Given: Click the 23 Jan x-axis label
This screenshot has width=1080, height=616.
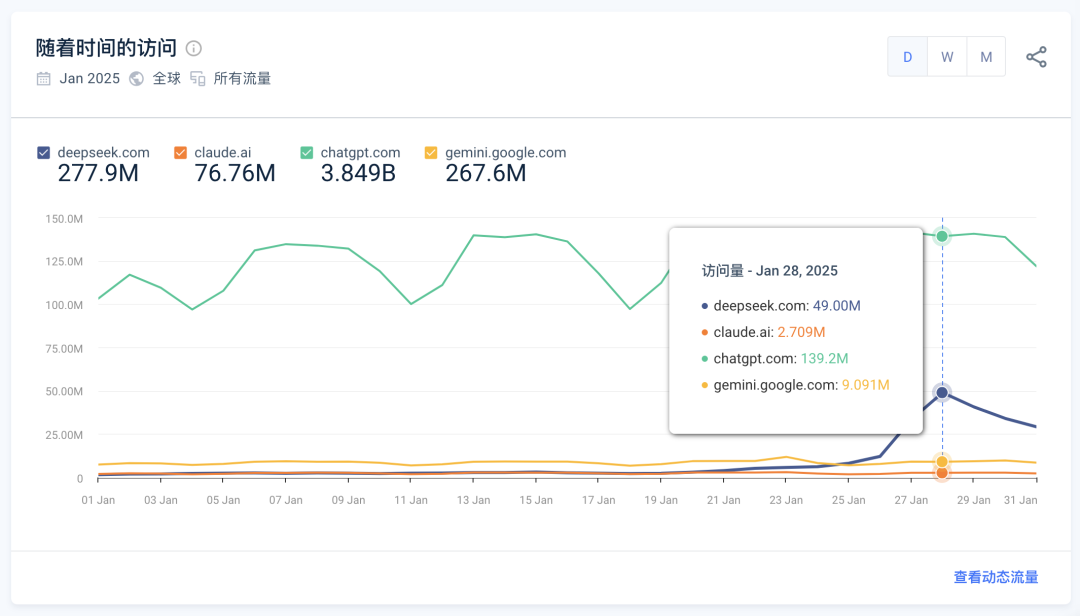Looking at the screenshot, I should (786, 500).
